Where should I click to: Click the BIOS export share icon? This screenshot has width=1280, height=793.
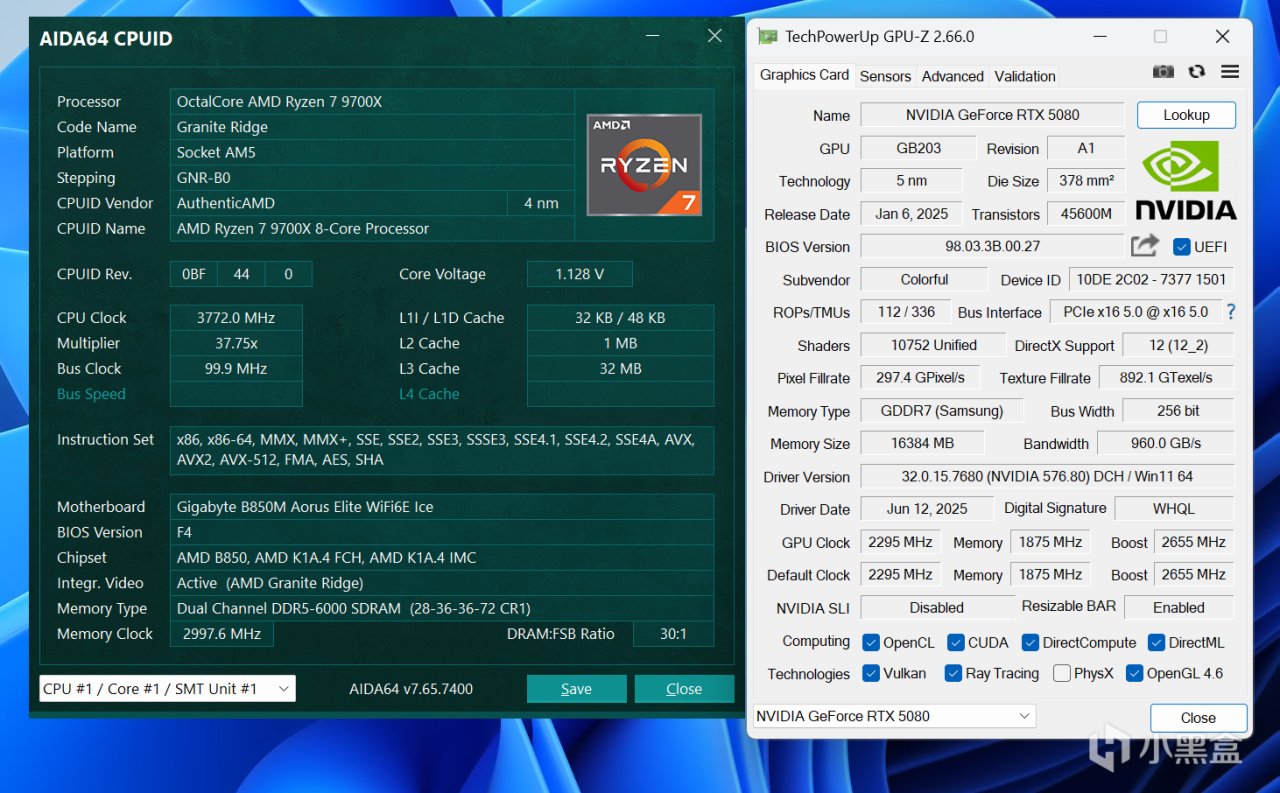(1145, 246)
